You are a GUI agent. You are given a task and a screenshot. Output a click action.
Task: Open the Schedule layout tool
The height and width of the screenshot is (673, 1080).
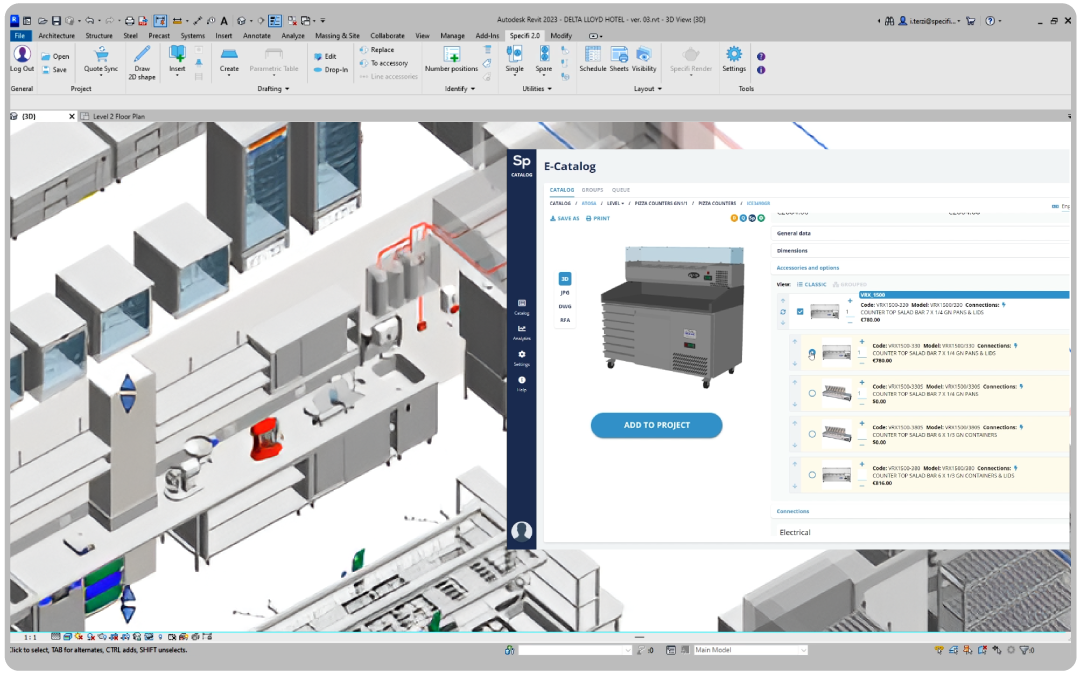tap(592, 59)
